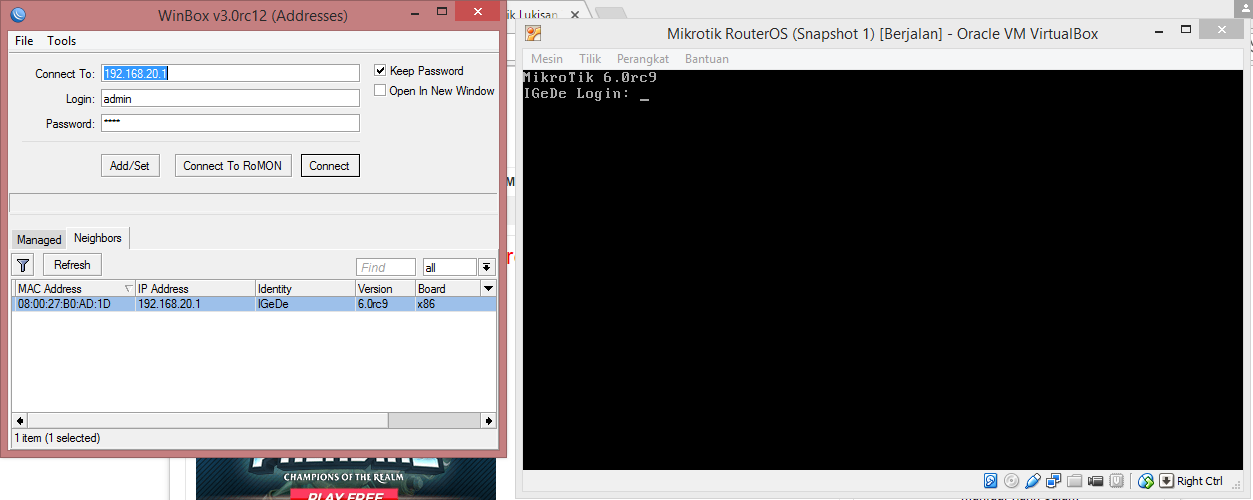Select IP address 192.168.20.1 in the table

click(x=195, y=304)
